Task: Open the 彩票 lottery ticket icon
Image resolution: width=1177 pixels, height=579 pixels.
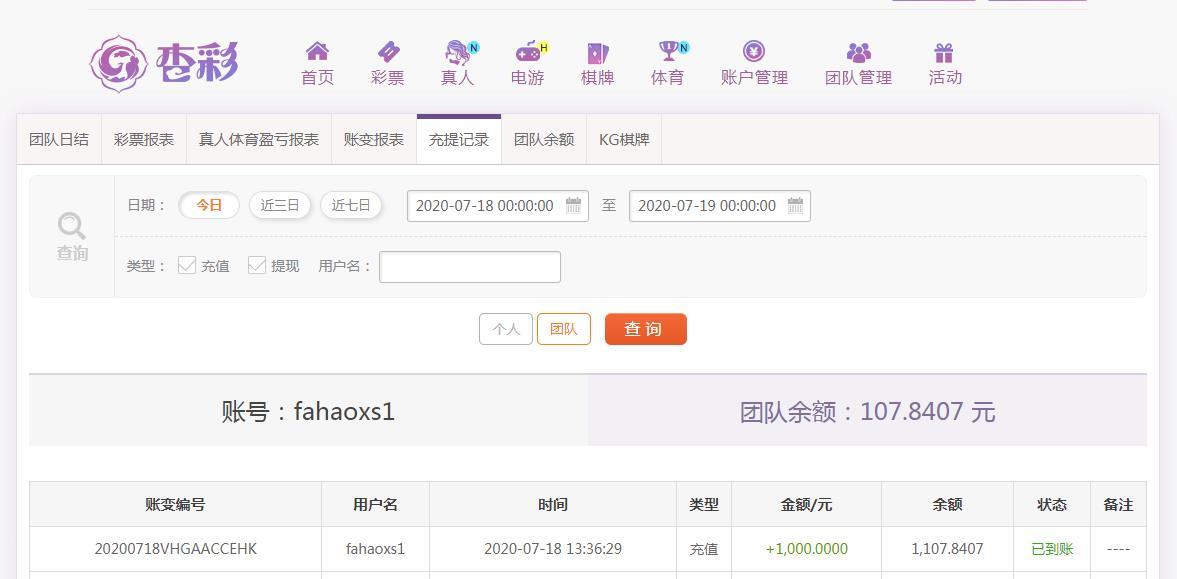Action: pos(388,52)
